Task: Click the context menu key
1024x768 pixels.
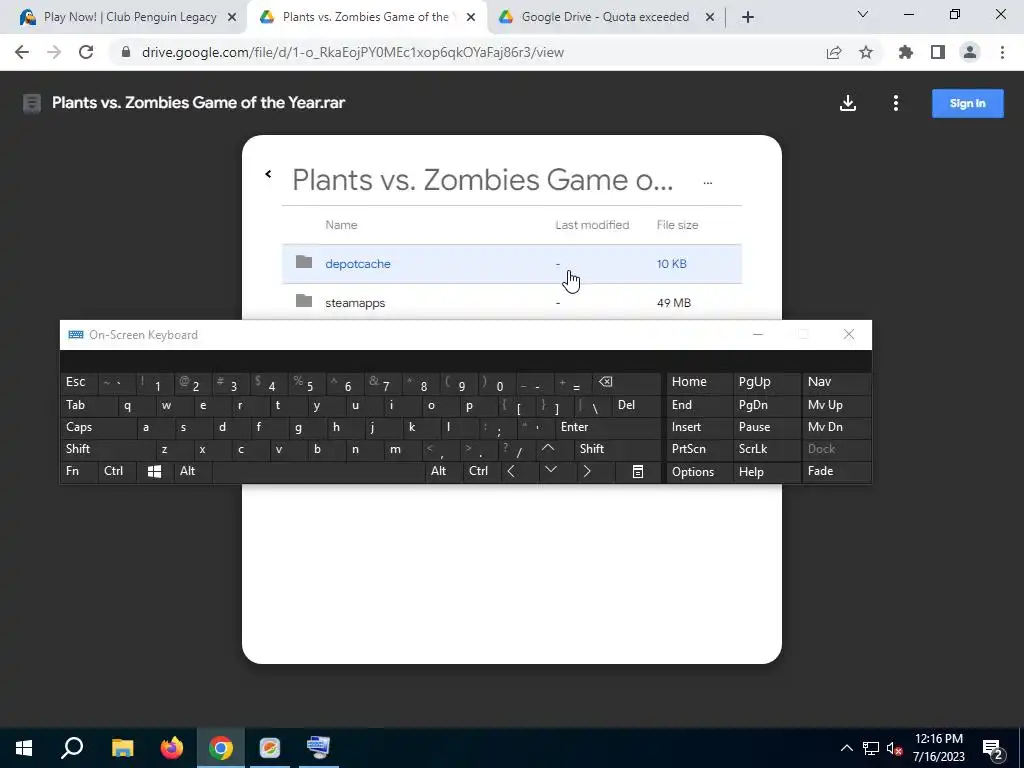Action: pyautogui.click(x=638, y=472)
